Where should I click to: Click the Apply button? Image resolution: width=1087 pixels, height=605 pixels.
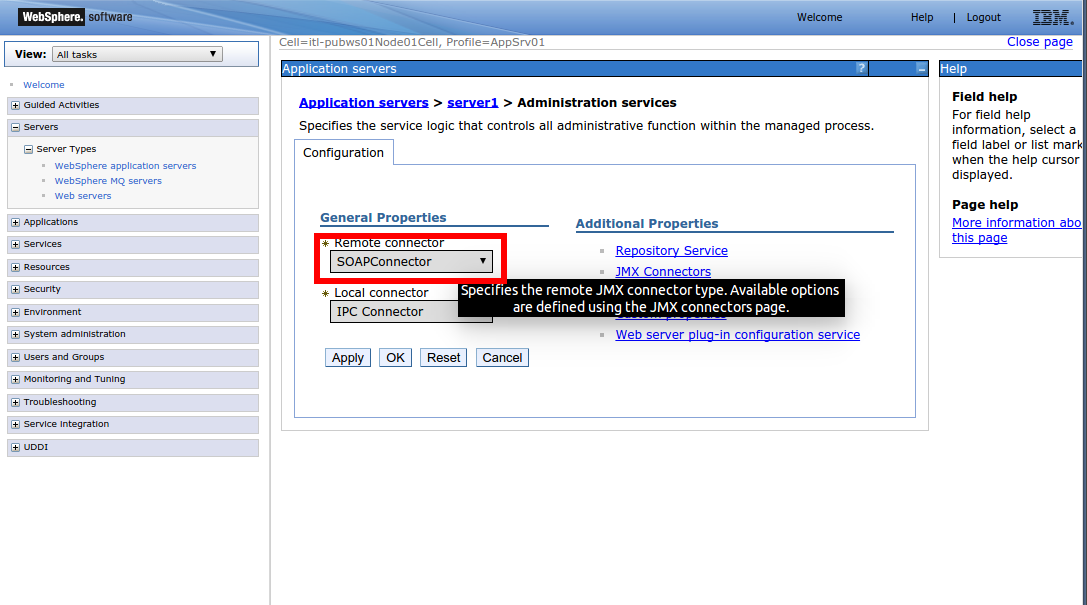pyautogui.click(x=348, y=358)
